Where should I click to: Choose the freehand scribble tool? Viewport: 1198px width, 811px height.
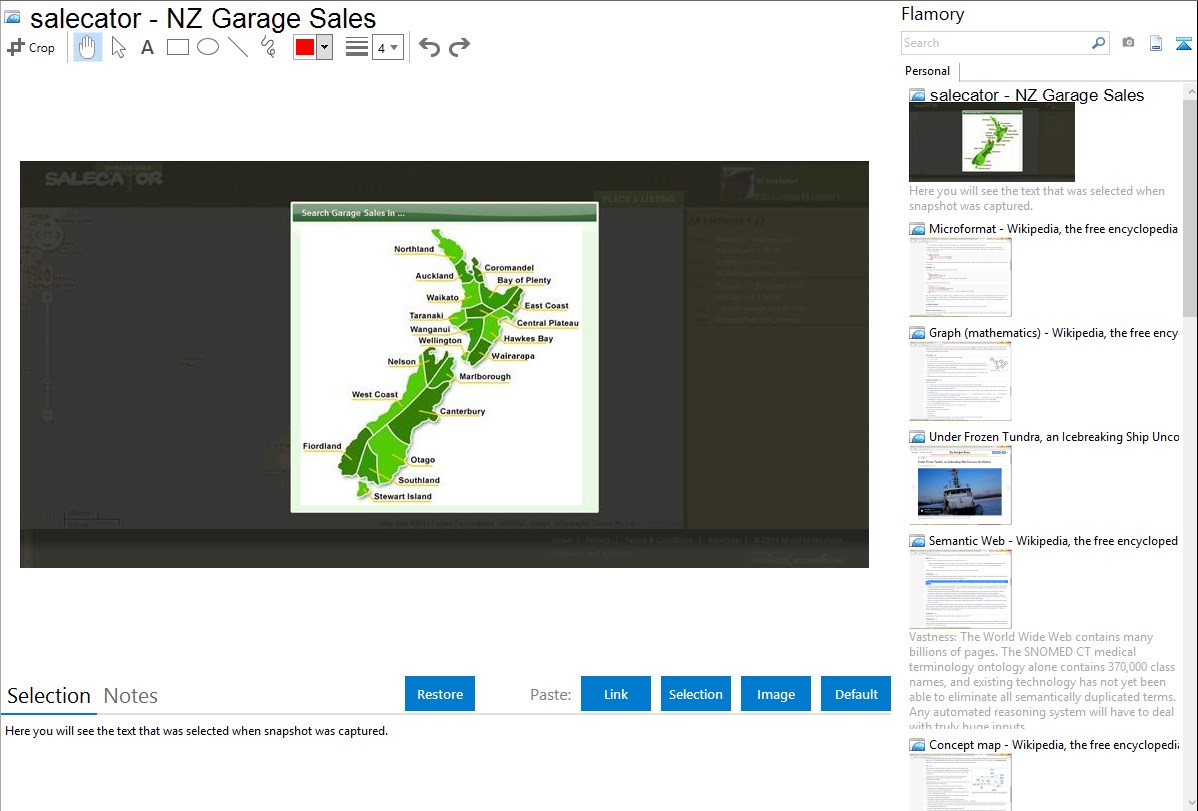click(x=268, y=47)
